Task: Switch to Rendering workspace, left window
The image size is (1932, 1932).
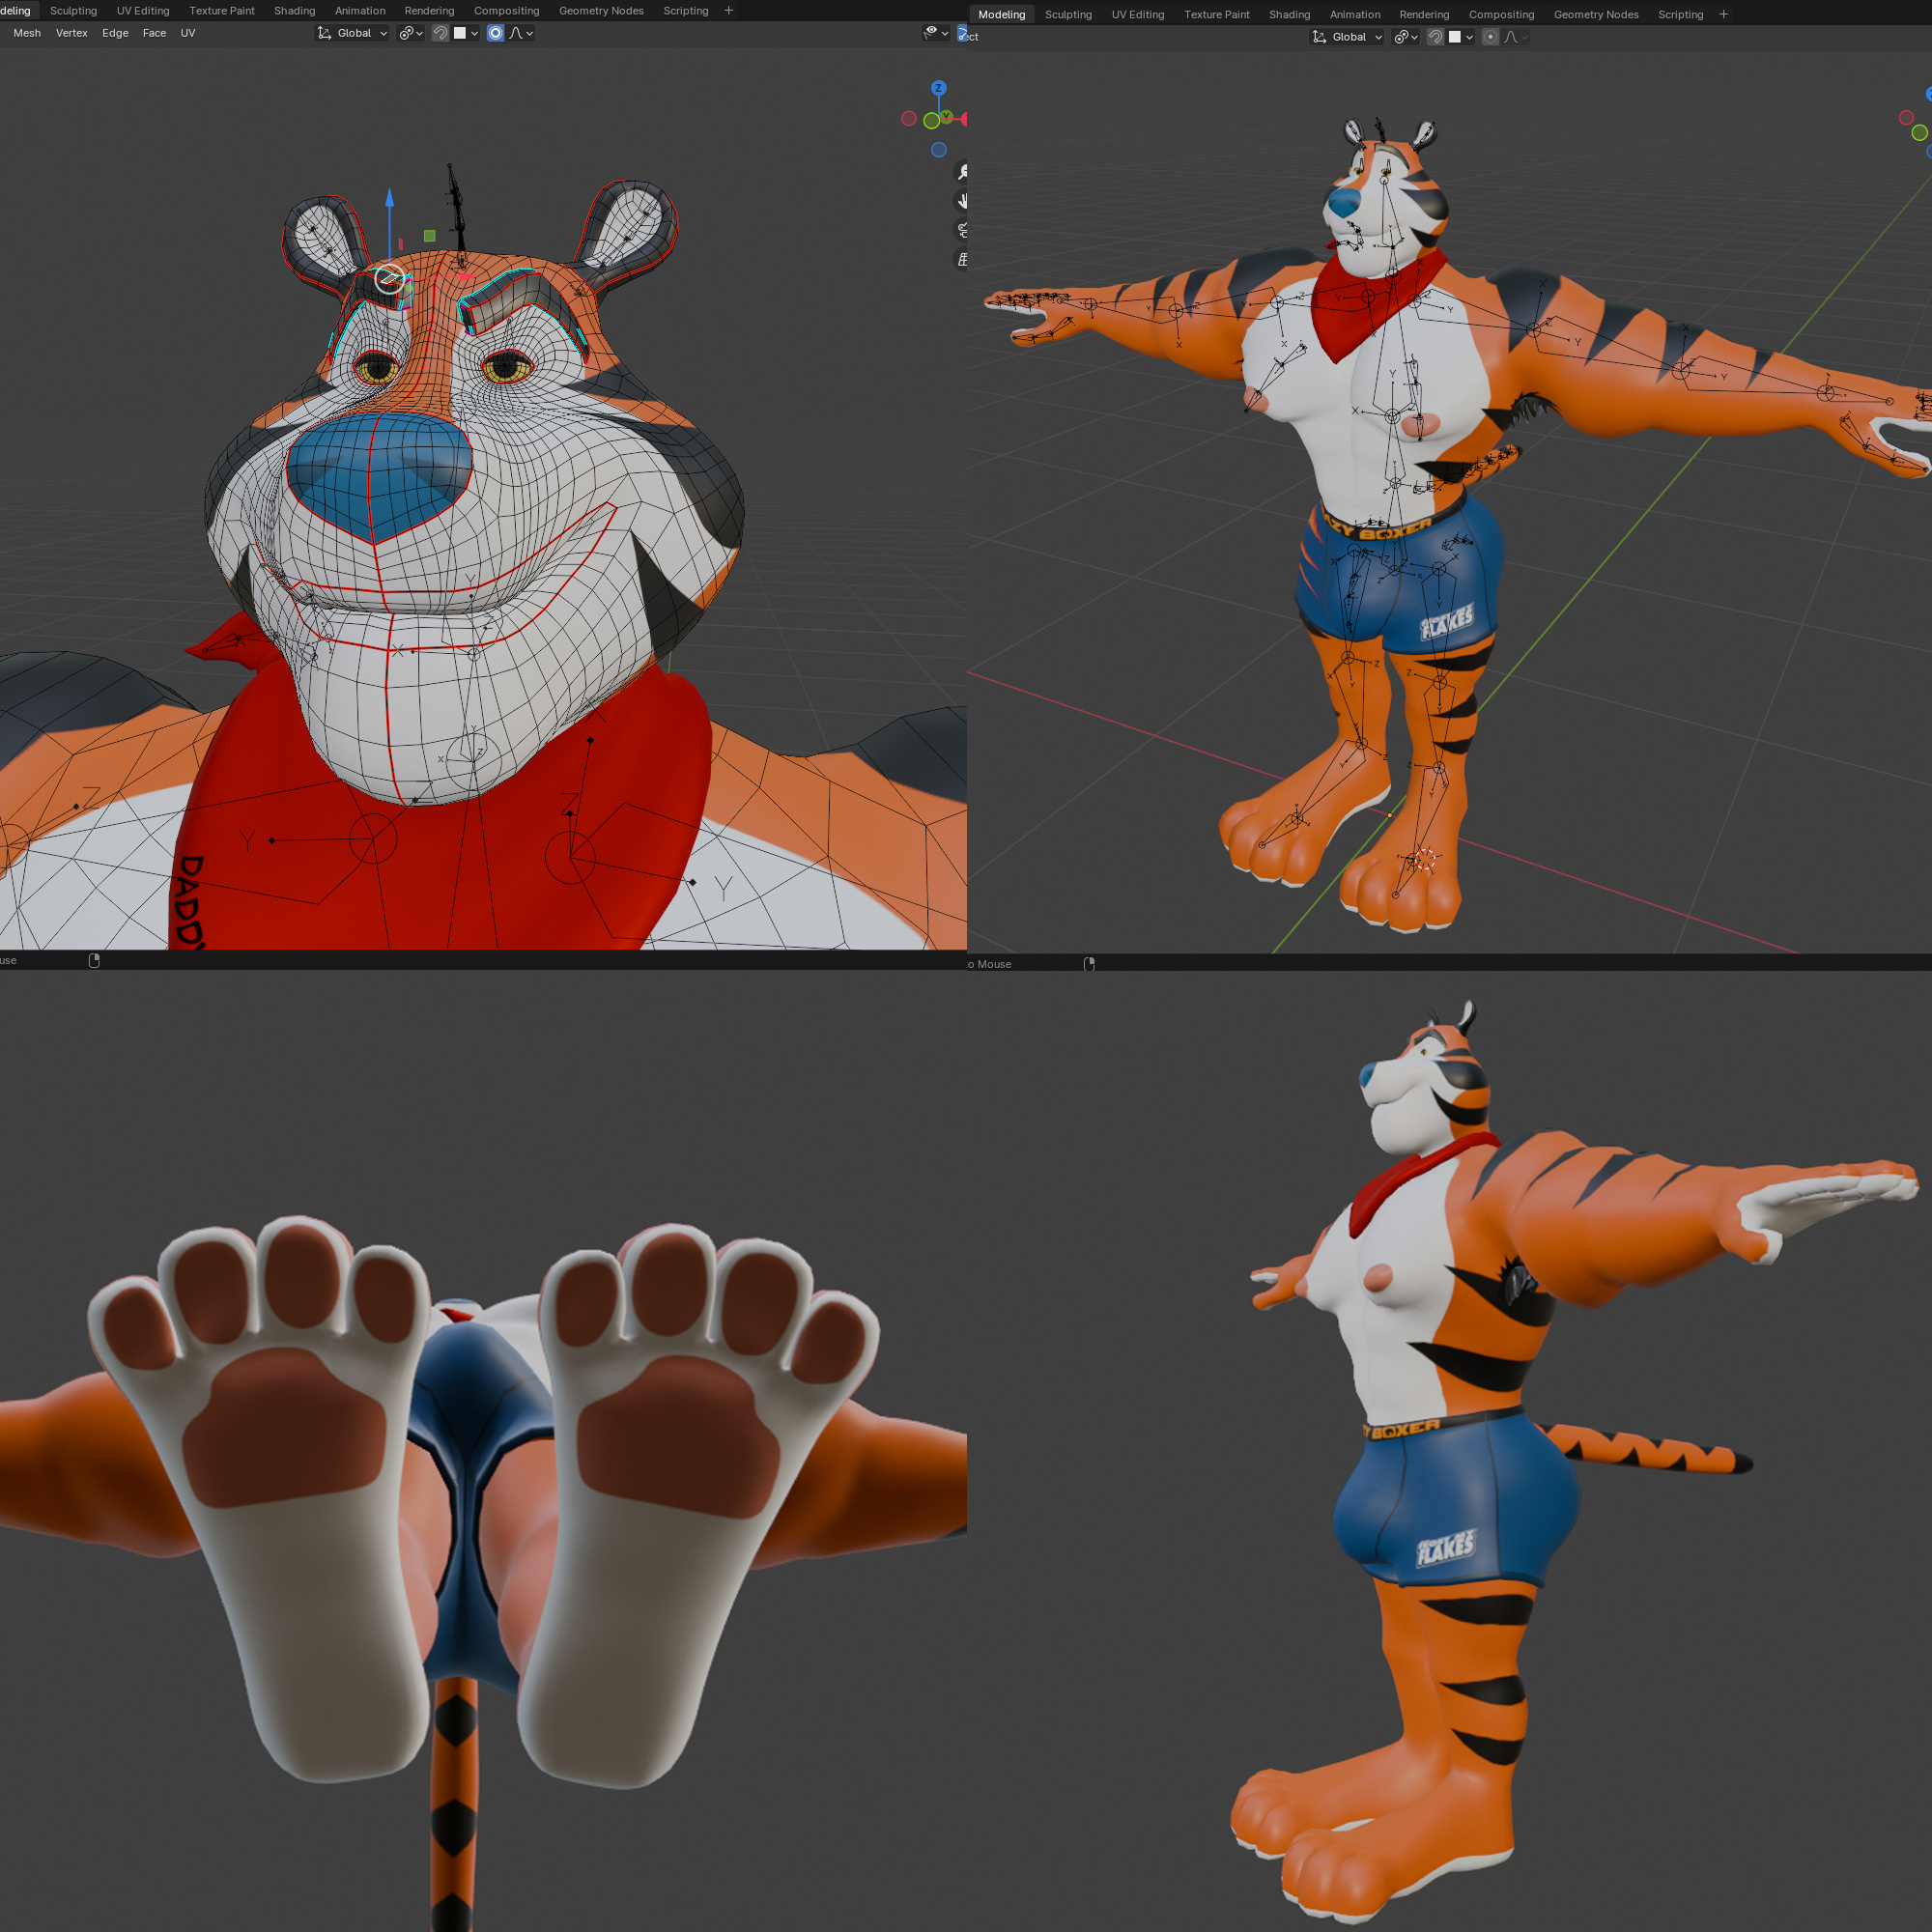Action: click(x=430, y=11)
